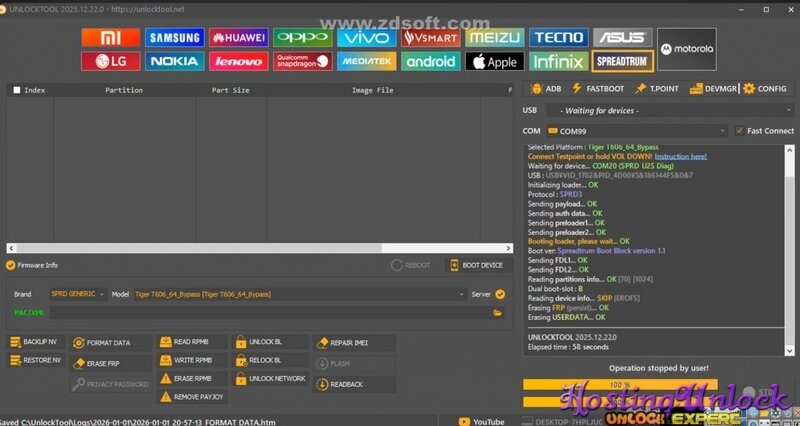Open the MediaTek brand section
The image size is (800, 426).
click(x=366, y=62)
